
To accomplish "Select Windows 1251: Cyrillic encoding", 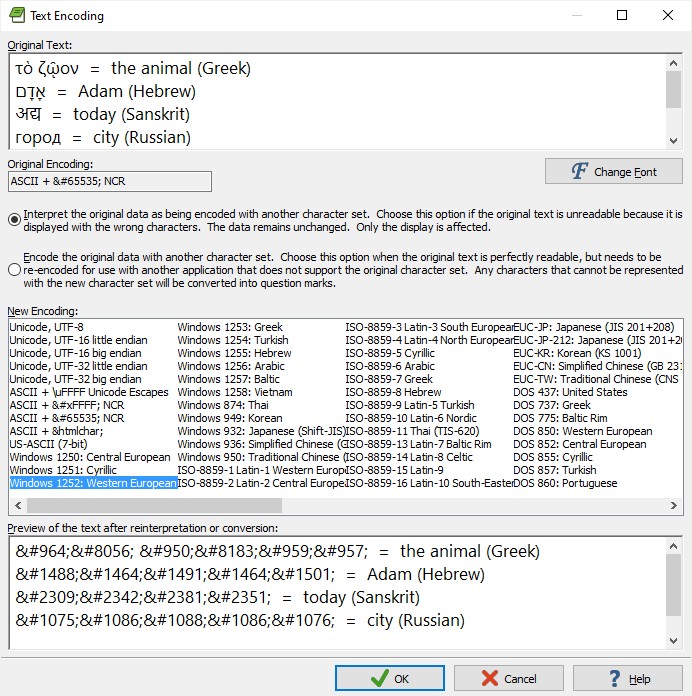I will point(62,470).
